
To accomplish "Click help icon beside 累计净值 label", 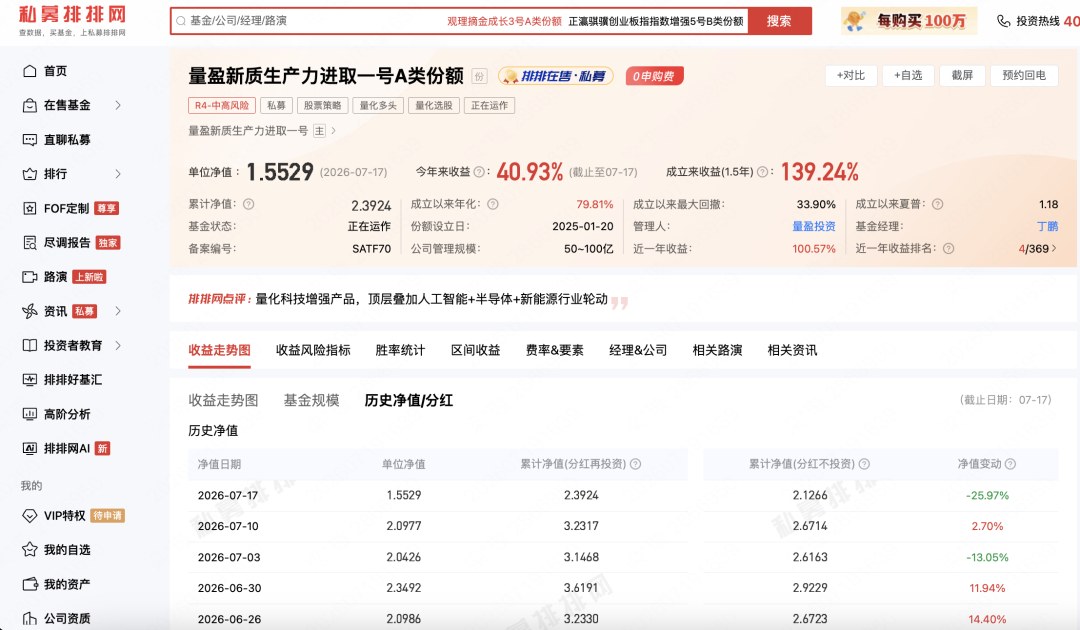I will (x=249, y=204).
